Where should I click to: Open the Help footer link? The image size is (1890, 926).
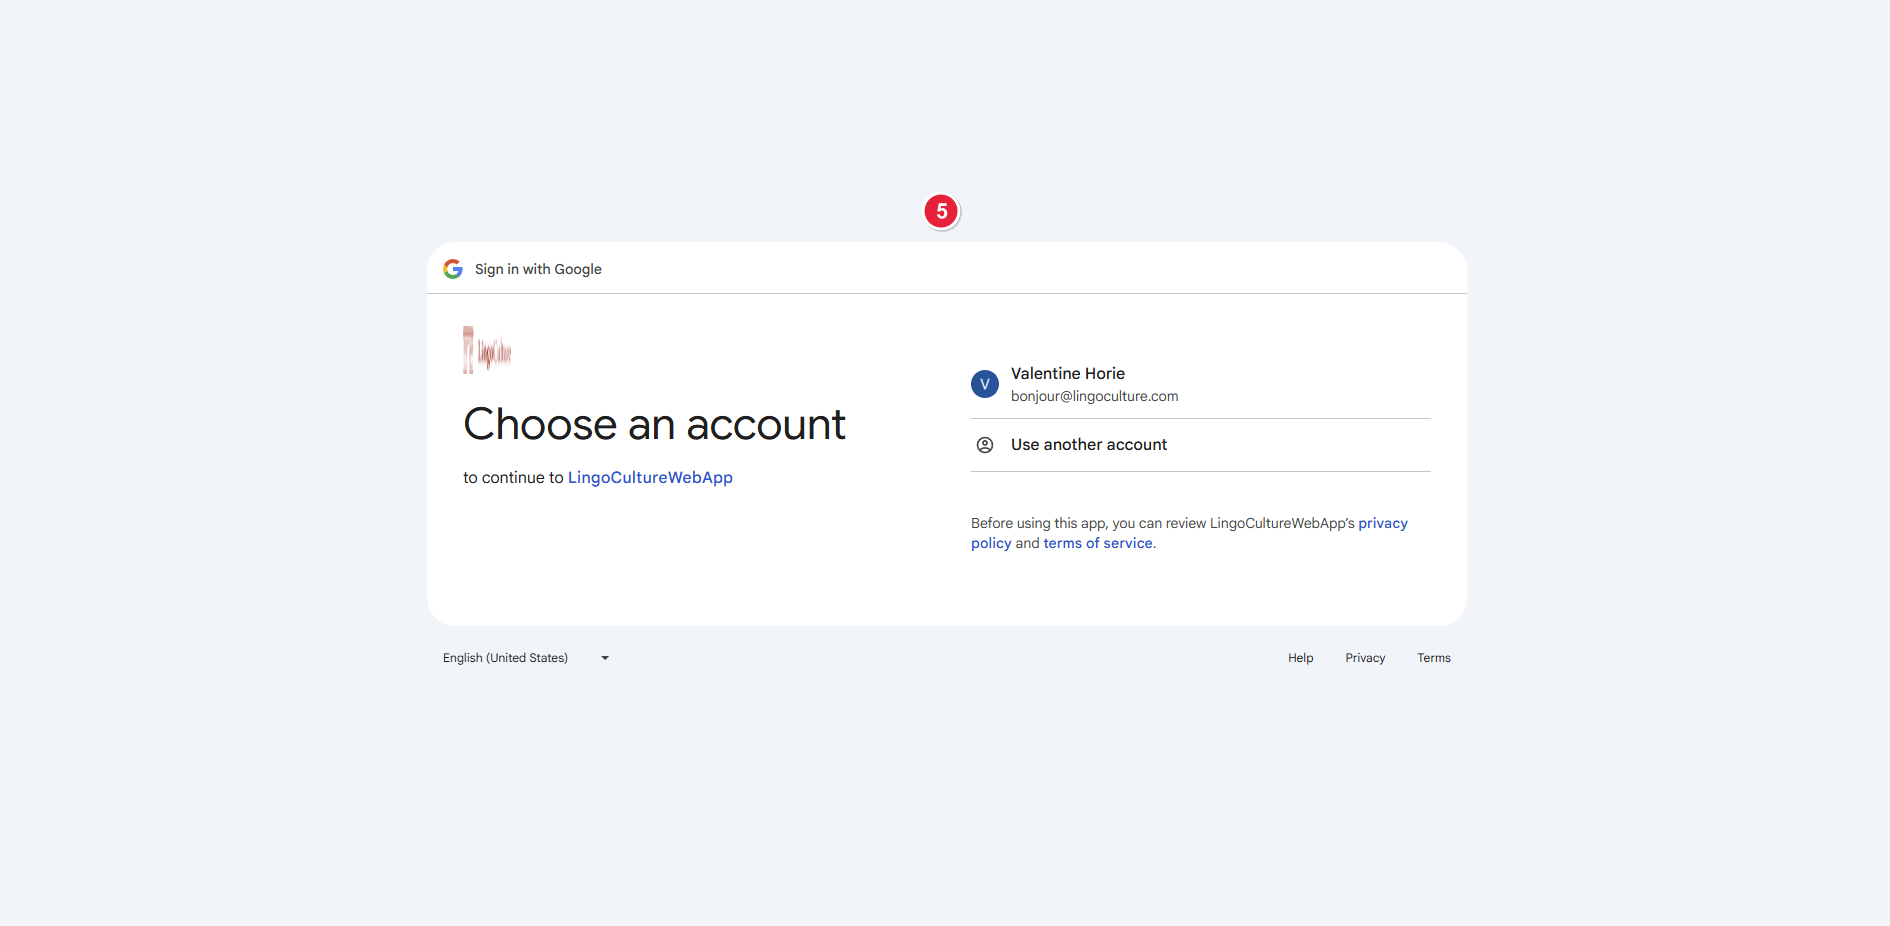[1300, 658]
